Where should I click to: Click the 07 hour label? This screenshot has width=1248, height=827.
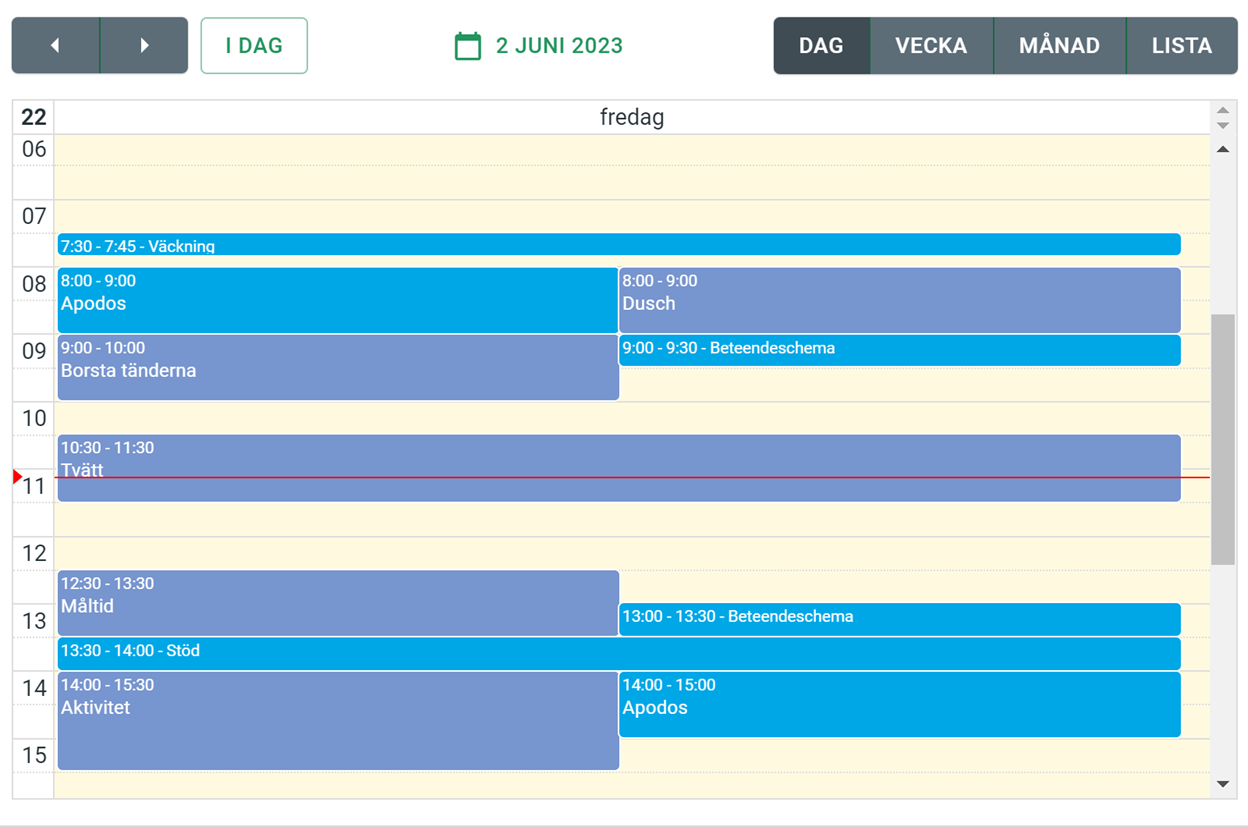coord(34,216)
